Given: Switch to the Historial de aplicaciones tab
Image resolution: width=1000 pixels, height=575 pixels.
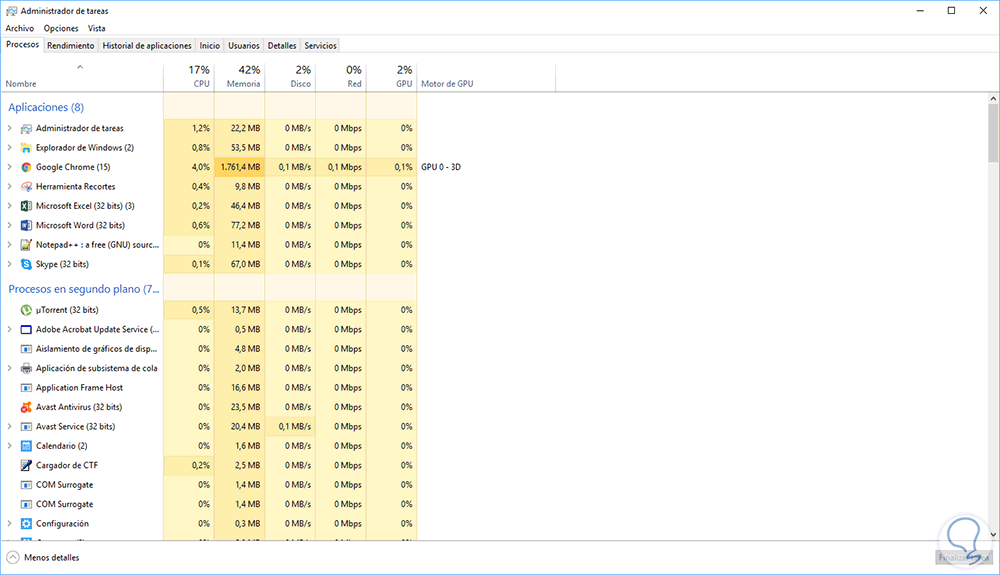Looking at the screenshot, I should tap(147, 46).
